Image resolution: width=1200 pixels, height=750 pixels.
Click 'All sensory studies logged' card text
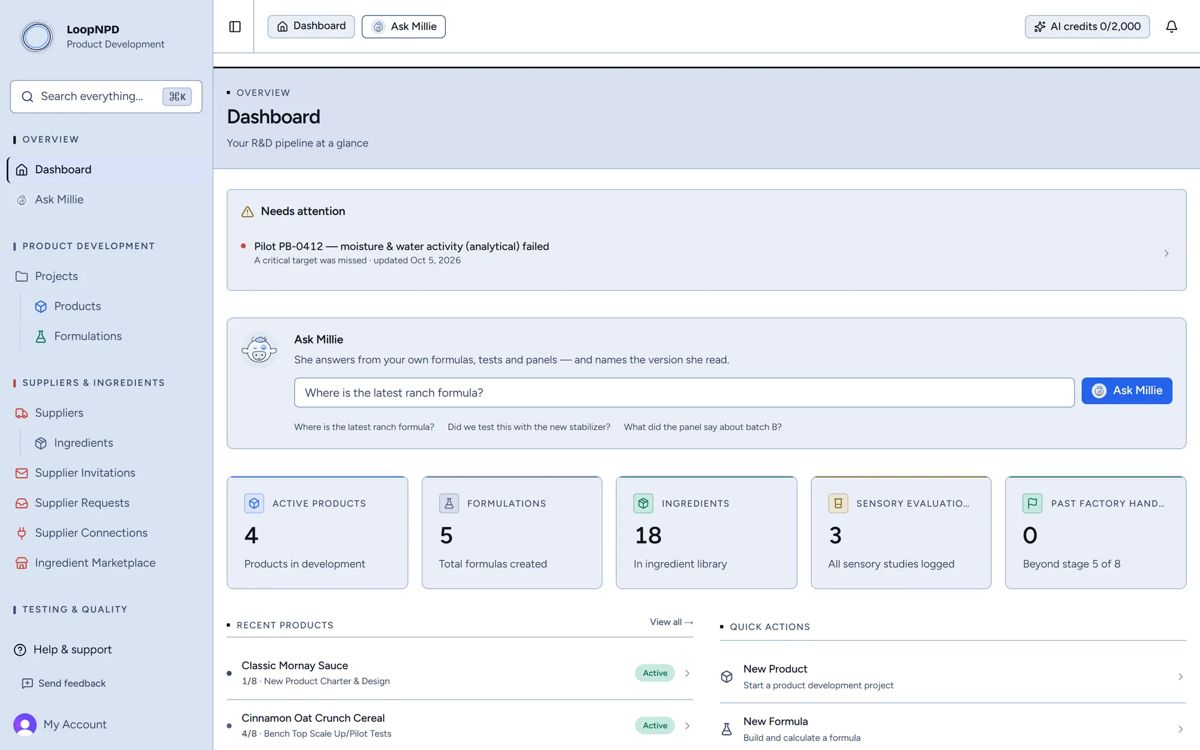pyautogui.click(x=891, y=564)
